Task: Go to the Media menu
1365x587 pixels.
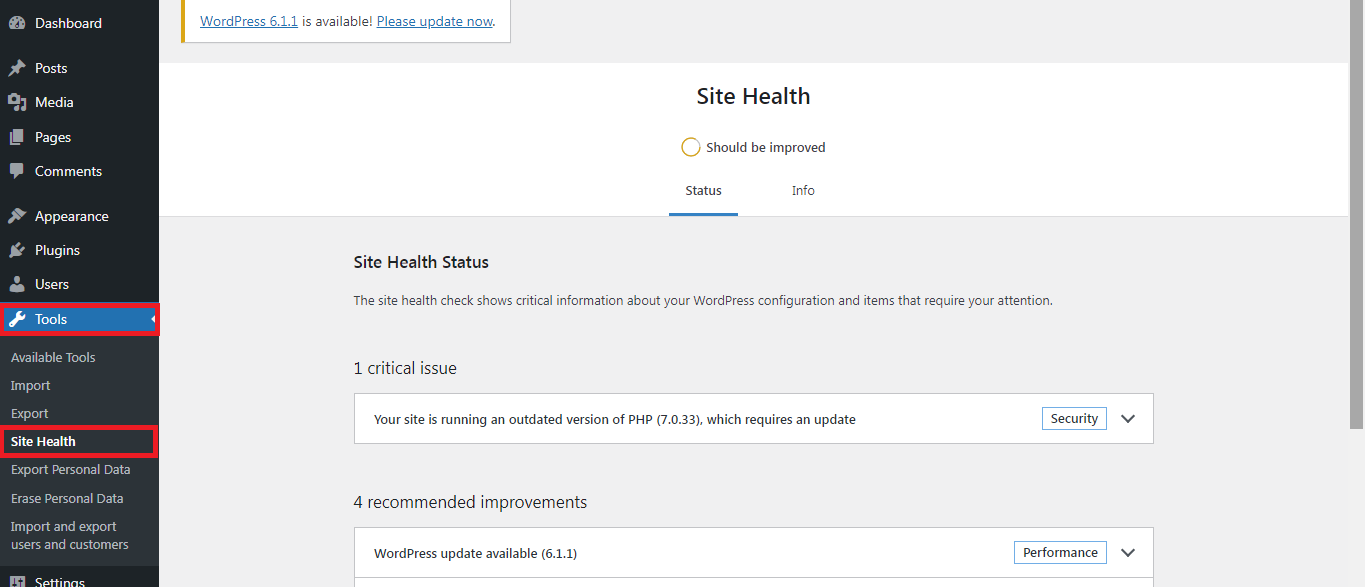Action: coord(79,102)
